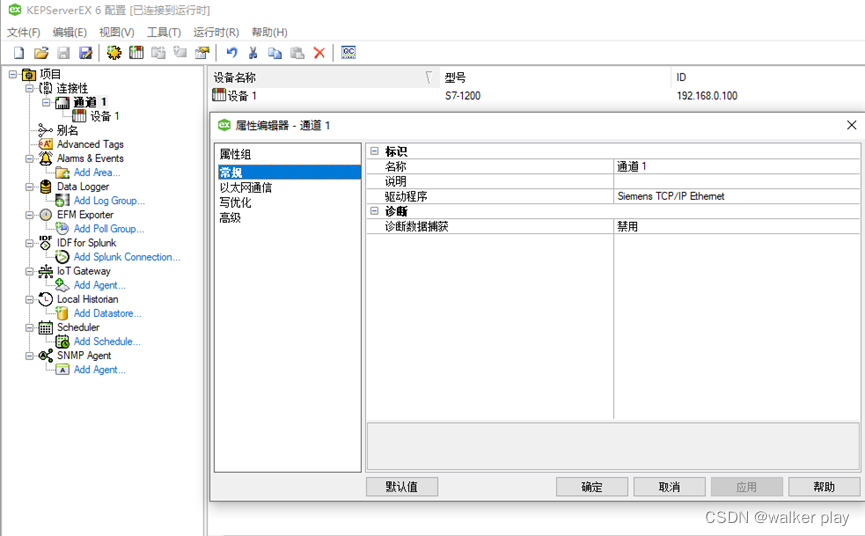Image resolution: width=865 pixels, height=536 pixels.
Task: Open the 运行时(R) menu
Action: pos(216,33)
